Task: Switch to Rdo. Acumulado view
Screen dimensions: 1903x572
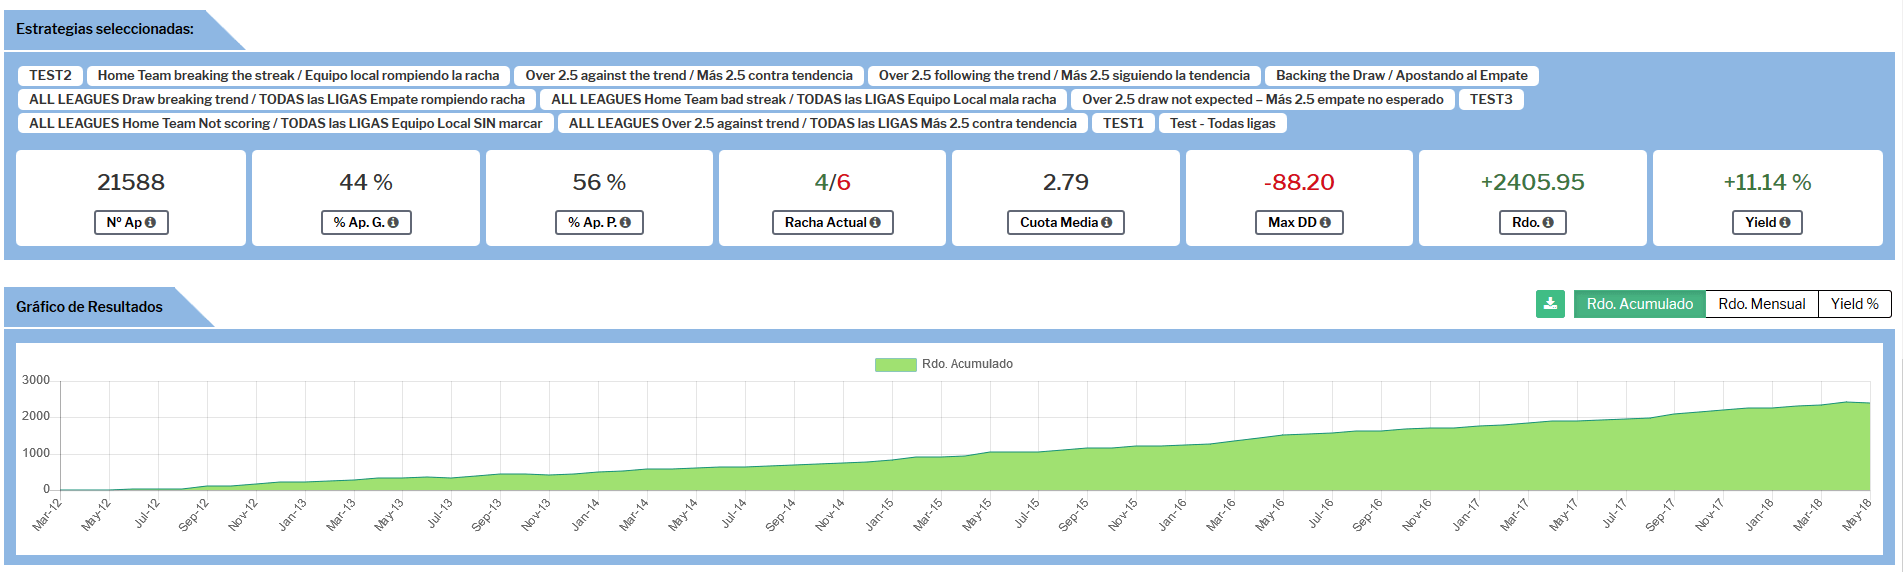Action: coord(1639,304)
